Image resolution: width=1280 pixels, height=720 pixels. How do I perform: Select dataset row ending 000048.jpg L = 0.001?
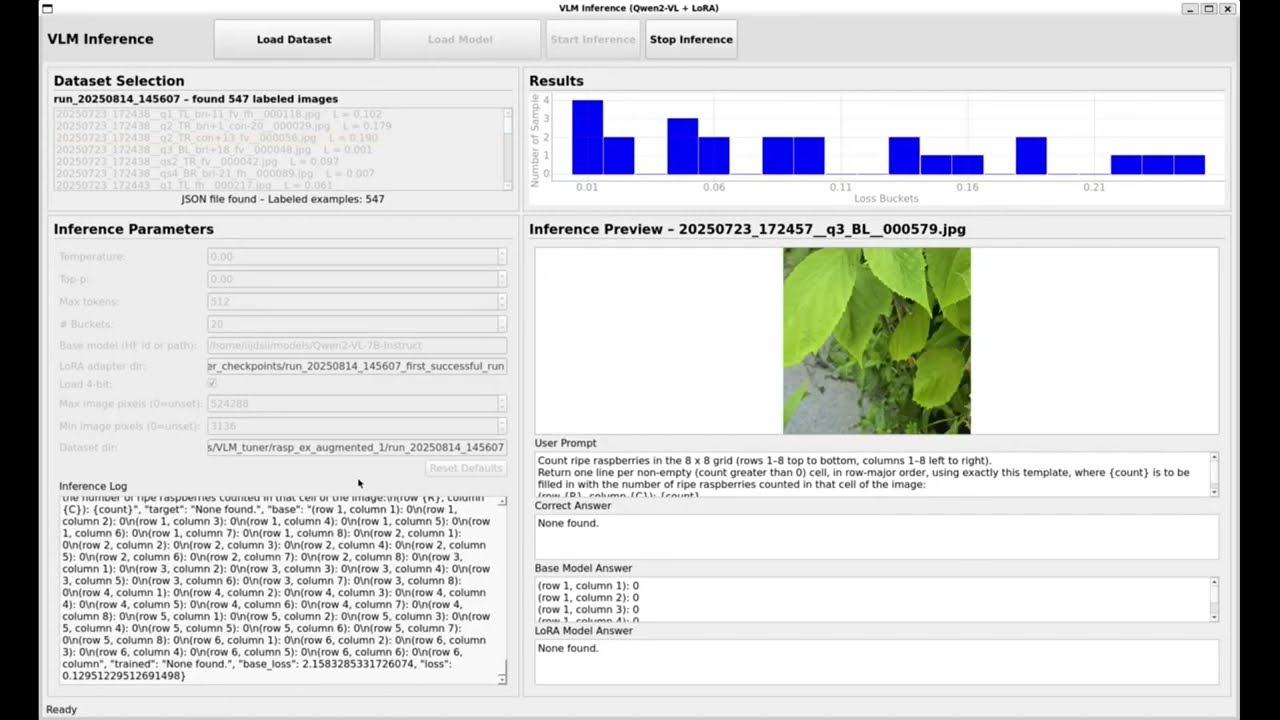[x=278, y=150]
